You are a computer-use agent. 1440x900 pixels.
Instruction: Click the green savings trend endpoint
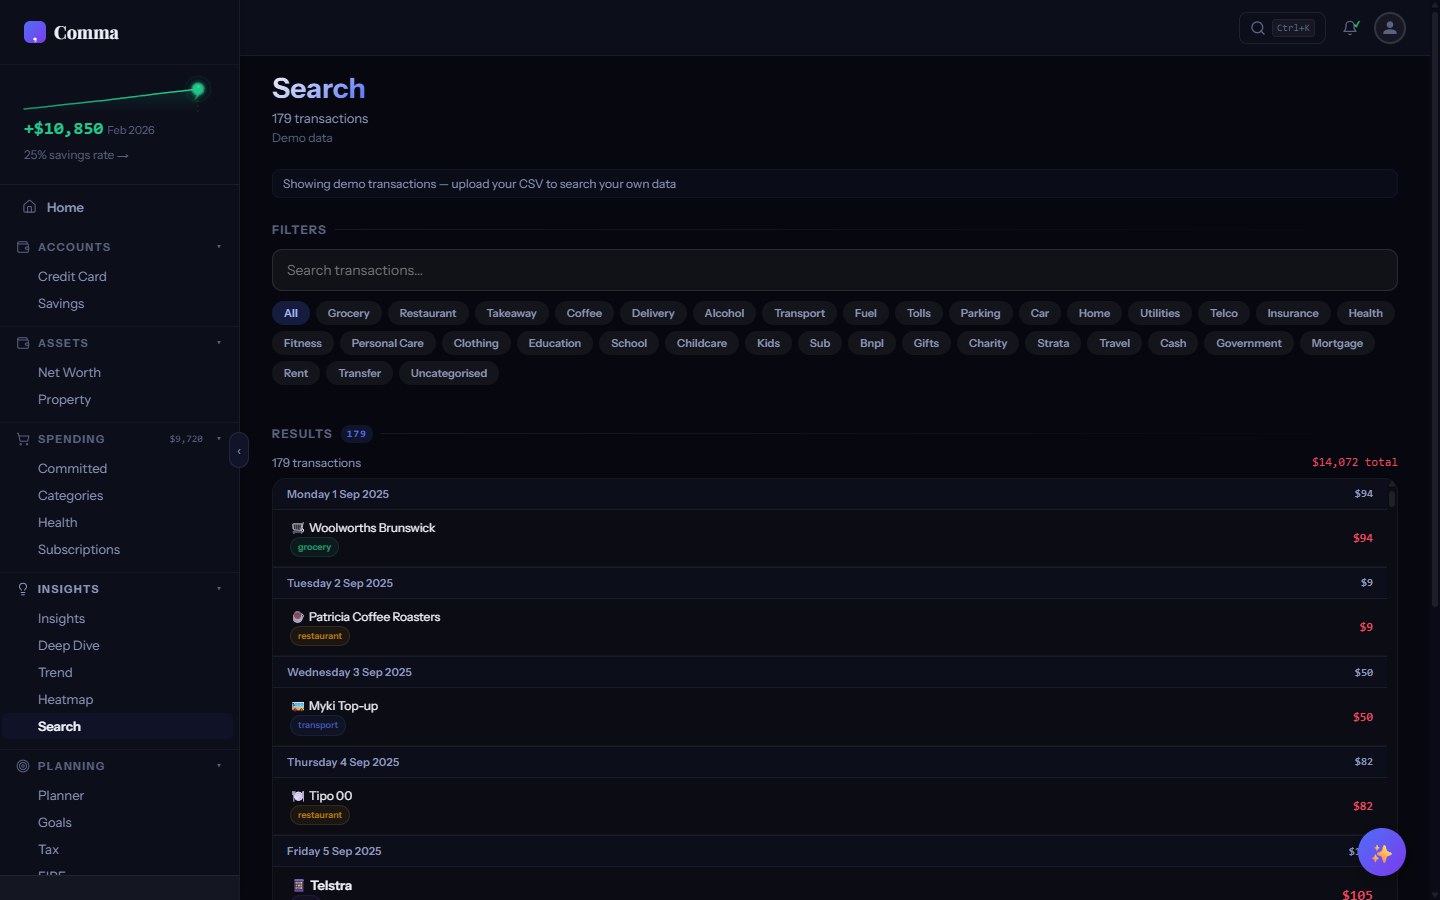196,89
